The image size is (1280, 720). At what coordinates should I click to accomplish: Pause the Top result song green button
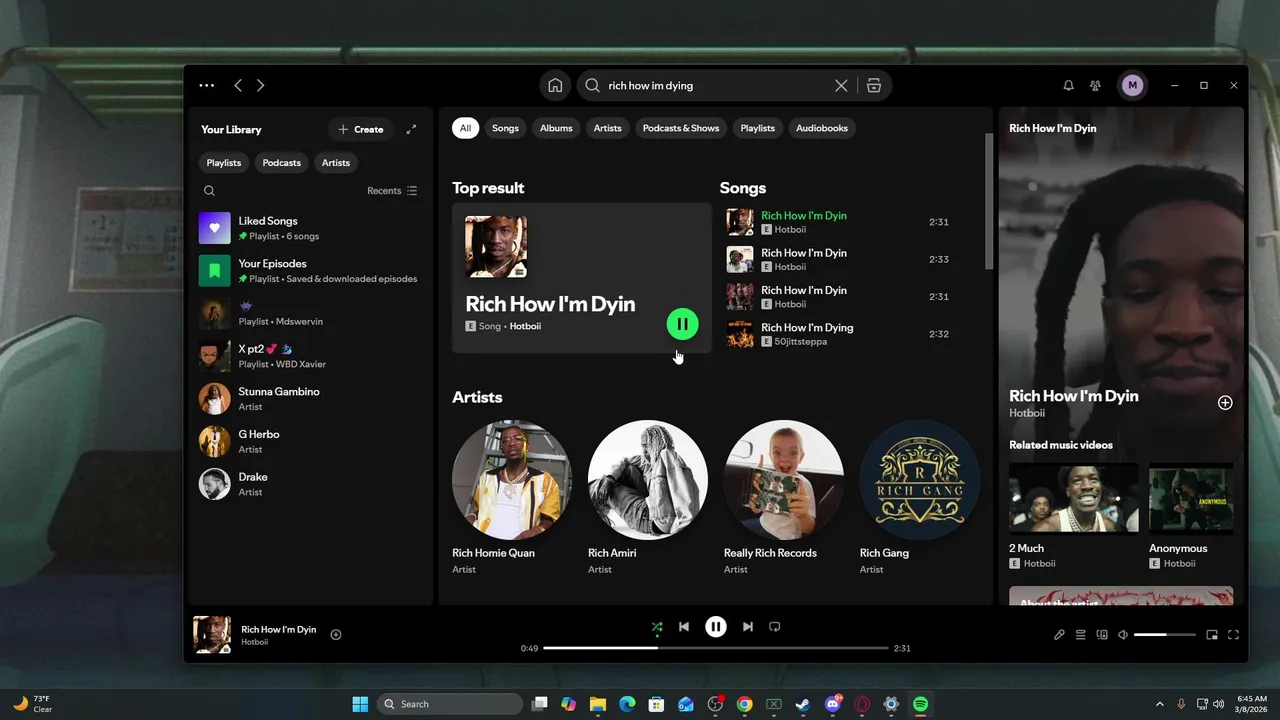682,324
